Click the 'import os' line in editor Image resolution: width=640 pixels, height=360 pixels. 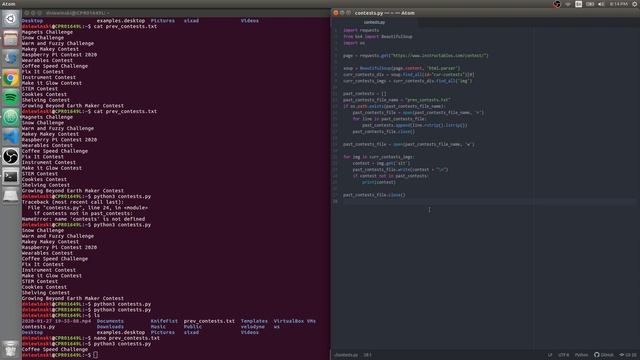(353, 43)
